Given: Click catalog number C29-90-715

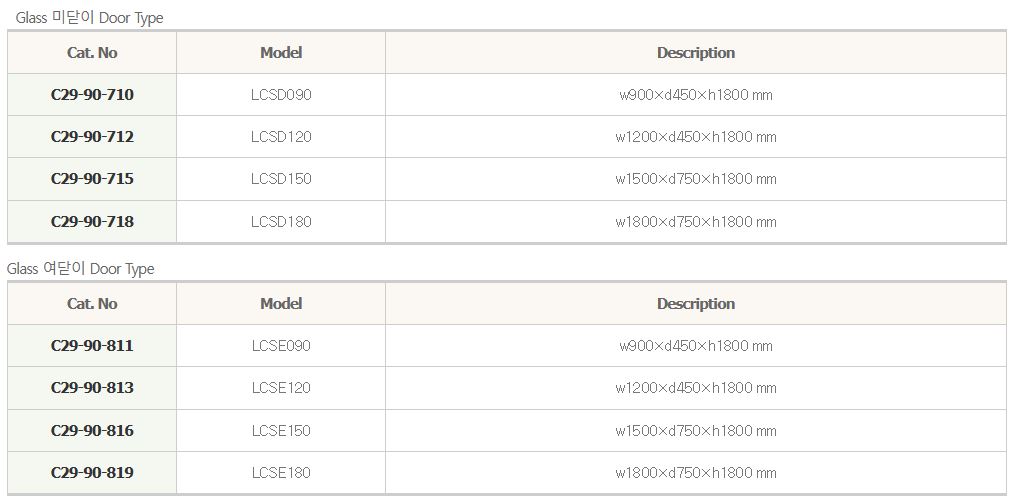Looking at the screenshot, I should (92, 179).
